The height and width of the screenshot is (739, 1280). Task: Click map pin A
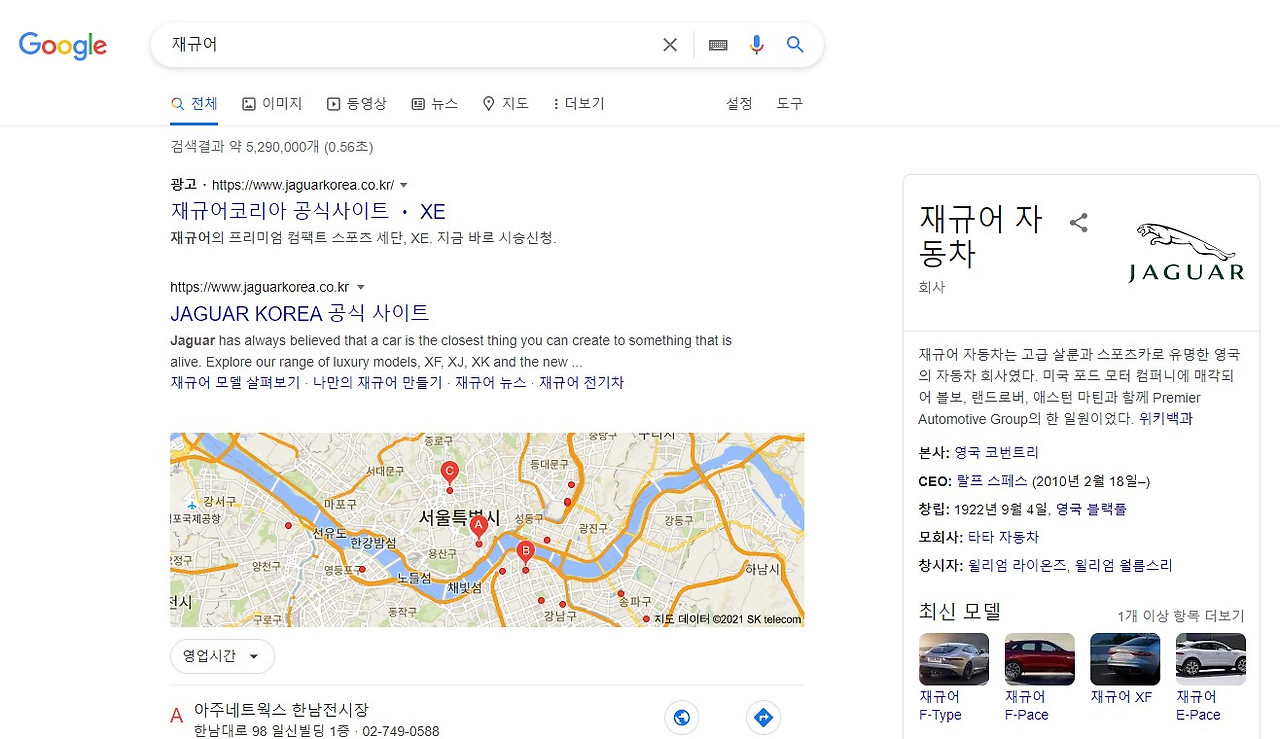479,527
